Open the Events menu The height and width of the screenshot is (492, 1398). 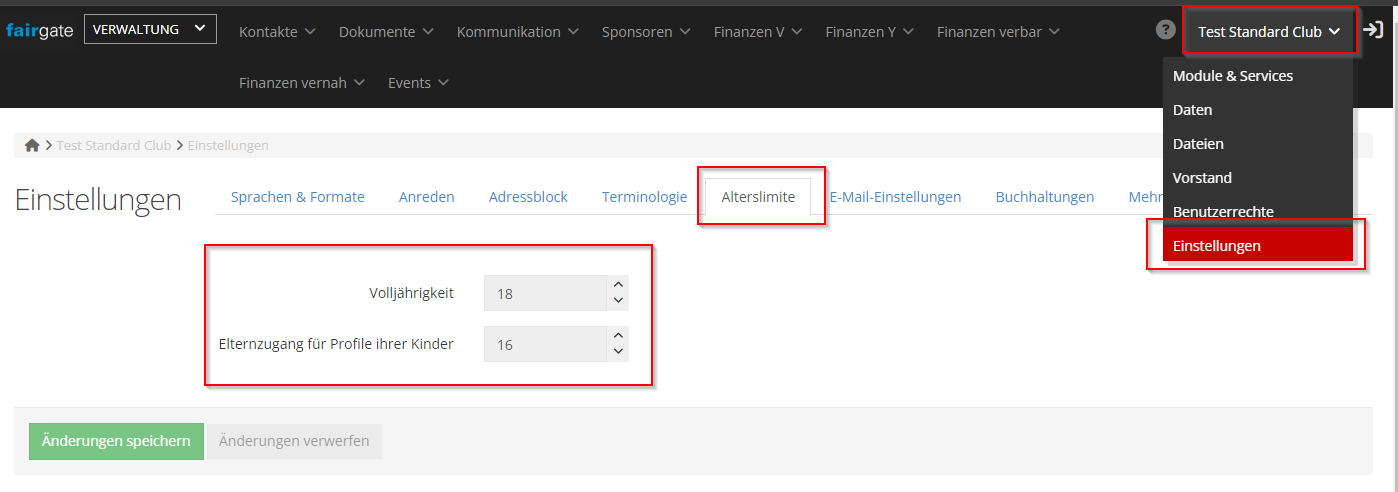[x=418, y=83]
